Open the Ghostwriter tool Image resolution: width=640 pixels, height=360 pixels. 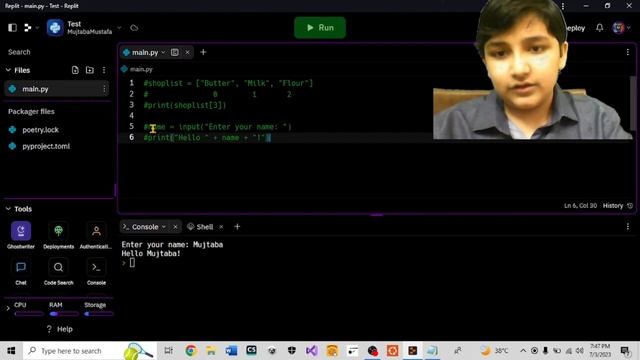(x=21, y=235)
